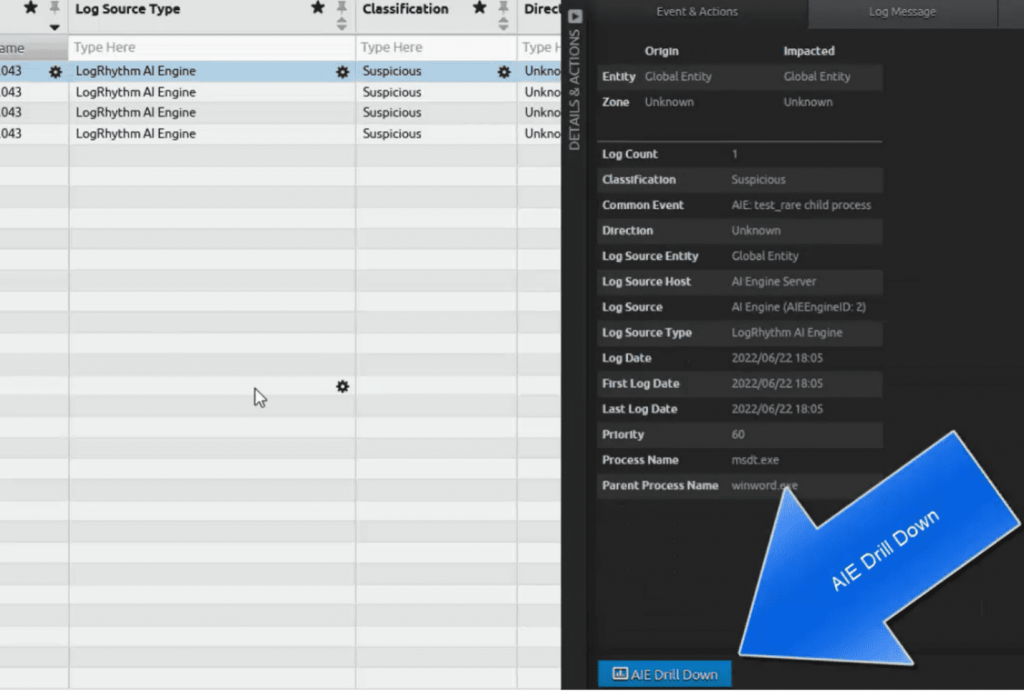Click Origin Entity value Global Entity
Screen dimensions: 1024x693
pos(678,76)
